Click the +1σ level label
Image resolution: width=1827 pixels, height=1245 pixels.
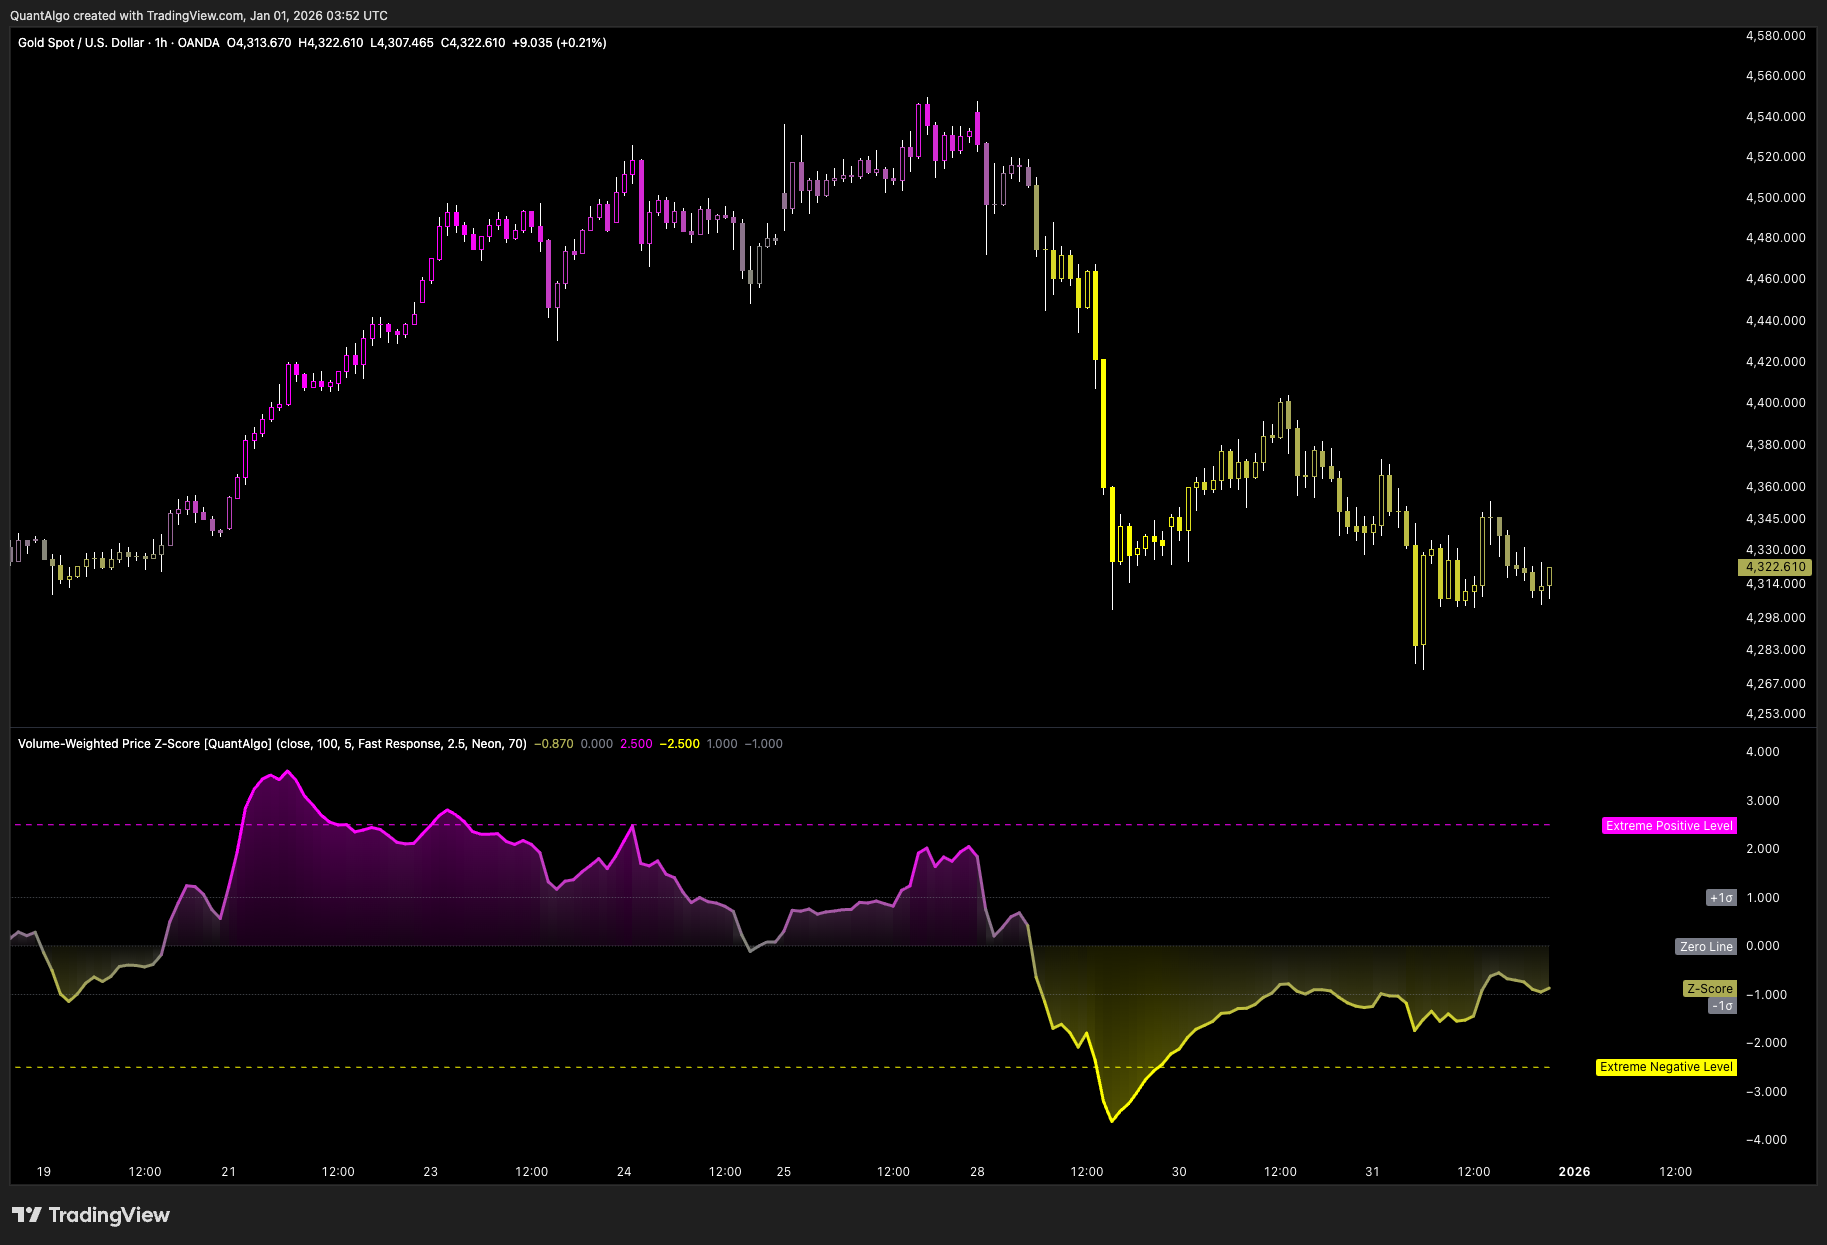coord(1721,898)
